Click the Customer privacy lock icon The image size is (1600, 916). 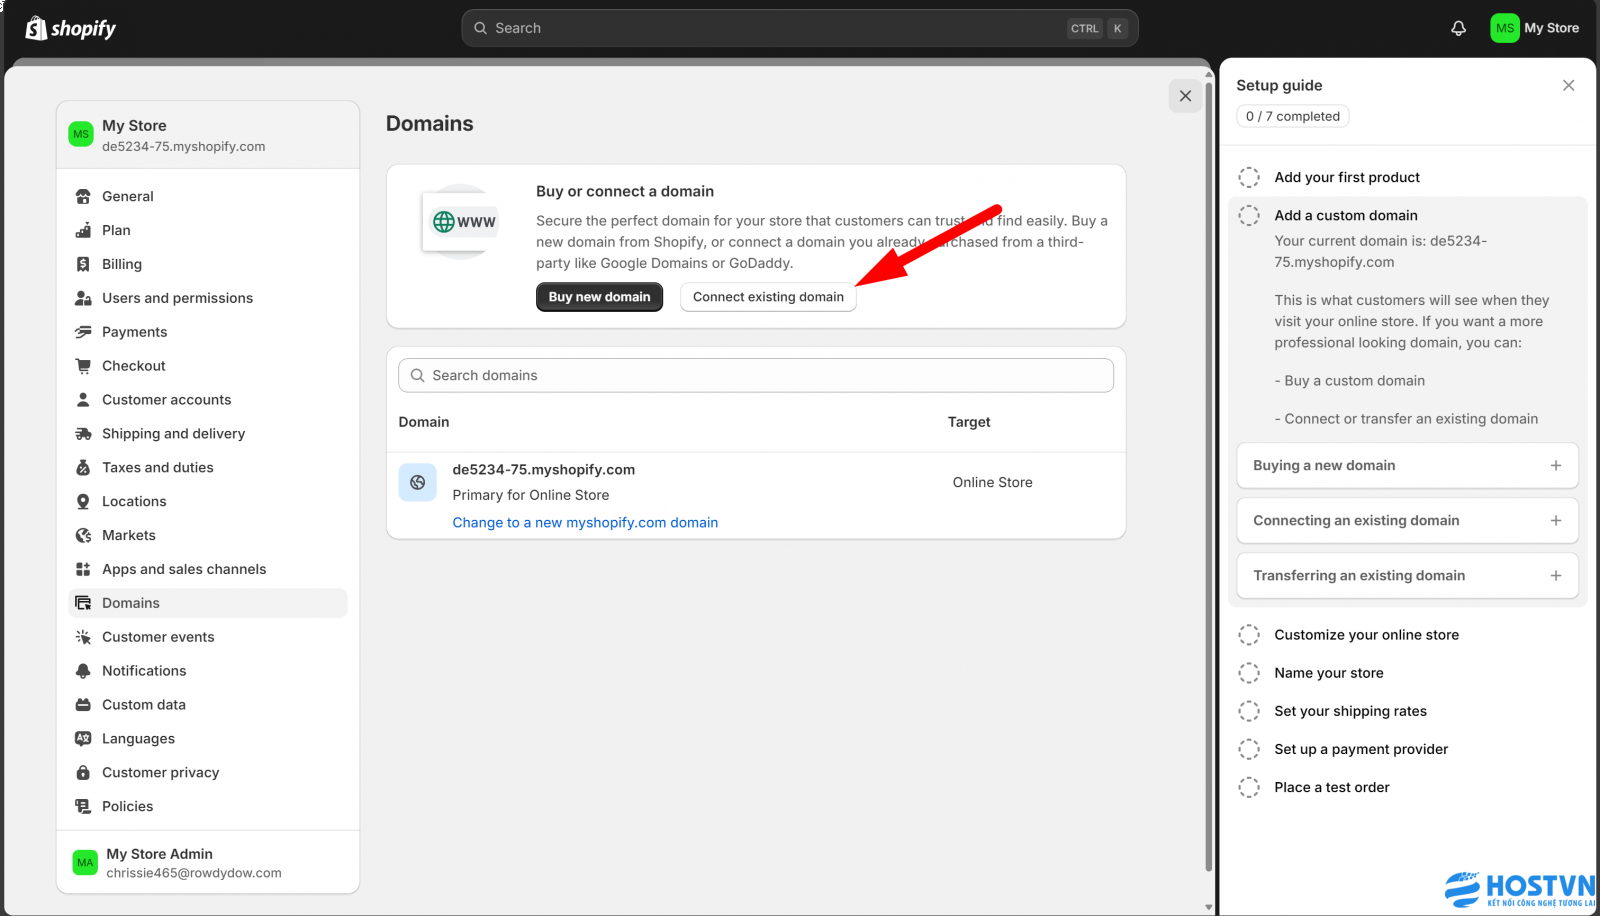tap(83, 773)
